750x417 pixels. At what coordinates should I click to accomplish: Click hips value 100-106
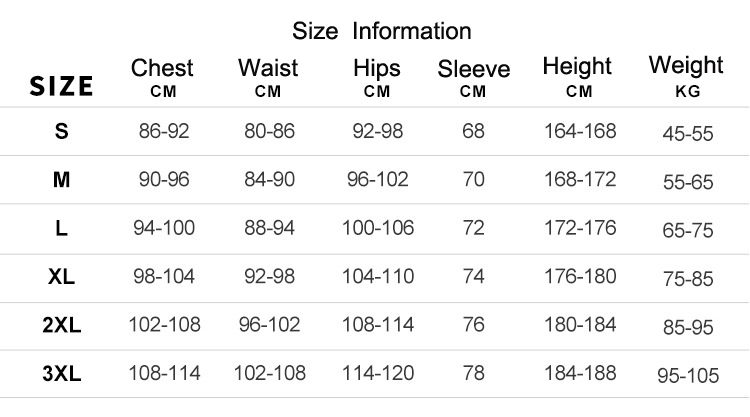378,228
